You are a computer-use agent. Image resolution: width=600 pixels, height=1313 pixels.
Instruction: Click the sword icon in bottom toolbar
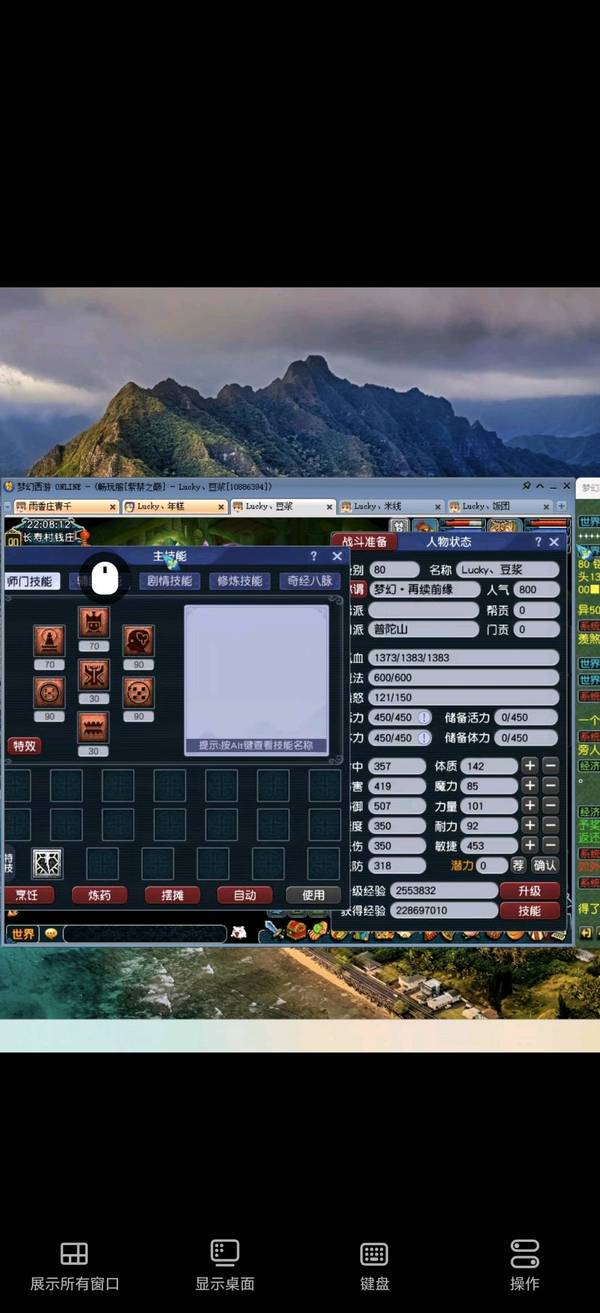[x=272, y=931]
